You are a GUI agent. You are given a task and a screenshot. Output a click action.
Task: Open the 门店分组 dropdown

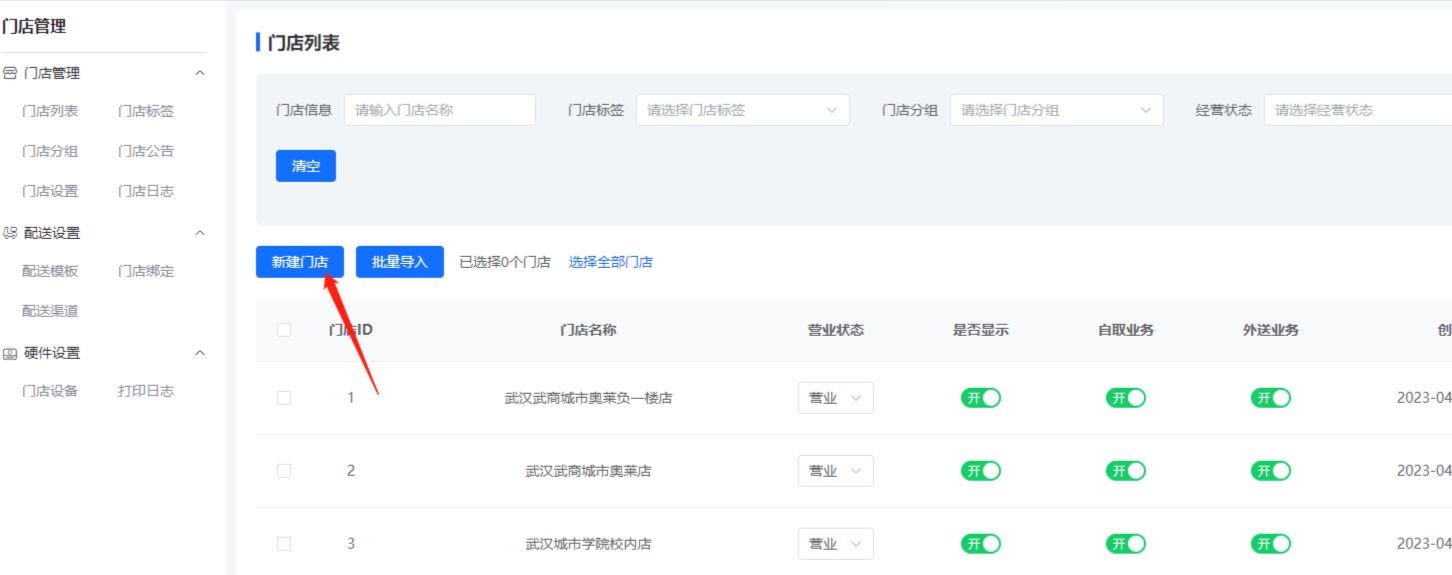1057,110
